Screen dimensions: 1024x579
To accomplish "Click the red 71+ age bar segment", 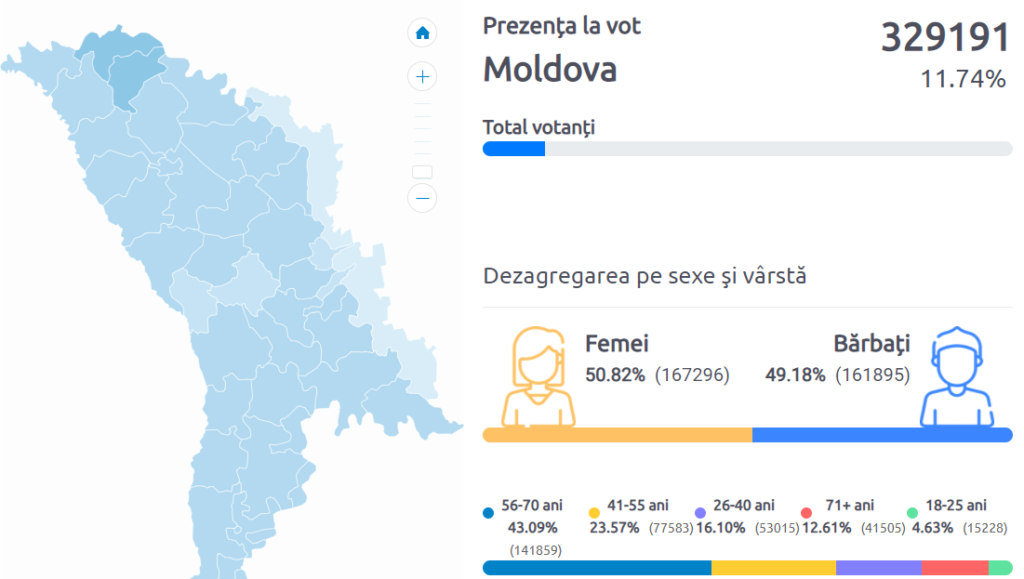I will pyautogui.click(x=955, y=568).
